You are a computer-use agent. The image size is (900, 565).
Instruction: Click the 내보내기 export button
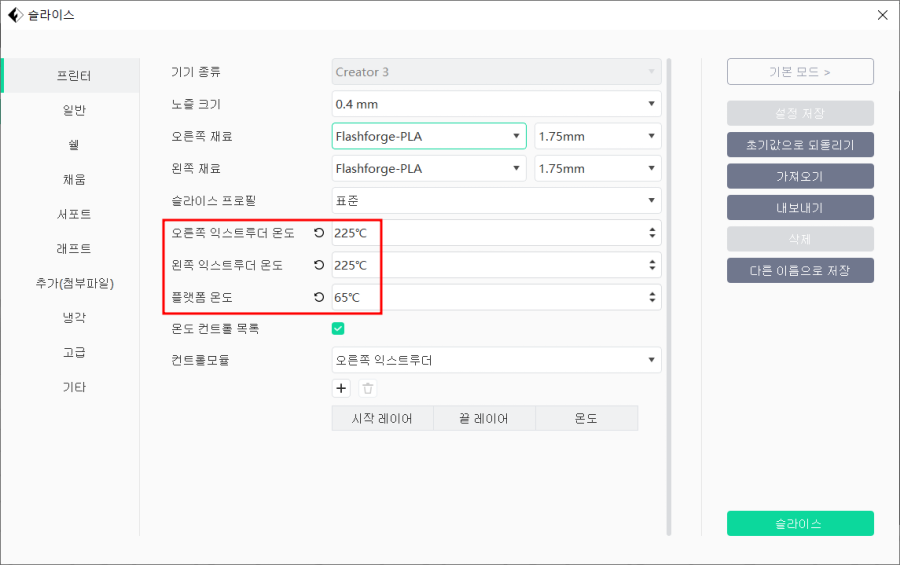tap(800, 208)
